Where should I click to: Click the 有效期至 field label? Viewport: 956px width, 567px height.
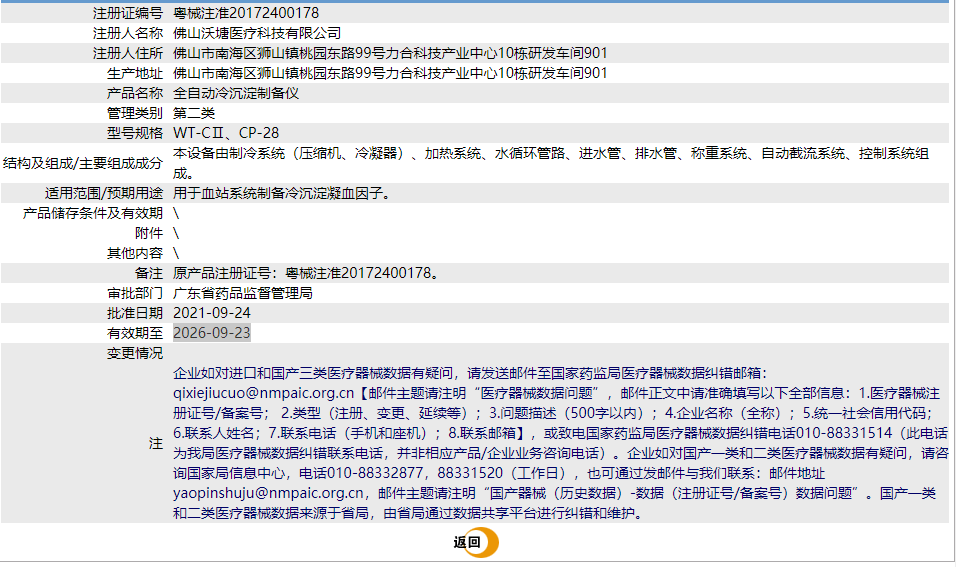[x=135, y=333]
